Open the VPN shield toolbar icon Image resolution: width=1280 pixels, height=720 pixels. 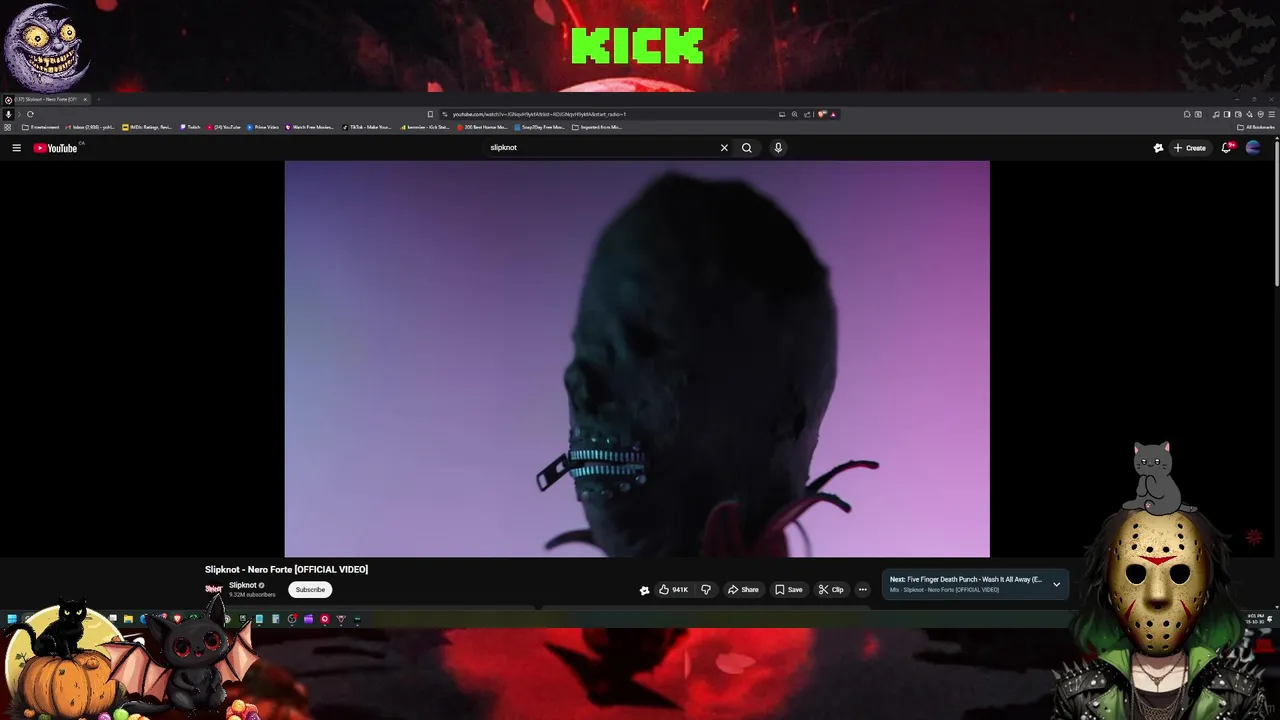[1260, 114]
